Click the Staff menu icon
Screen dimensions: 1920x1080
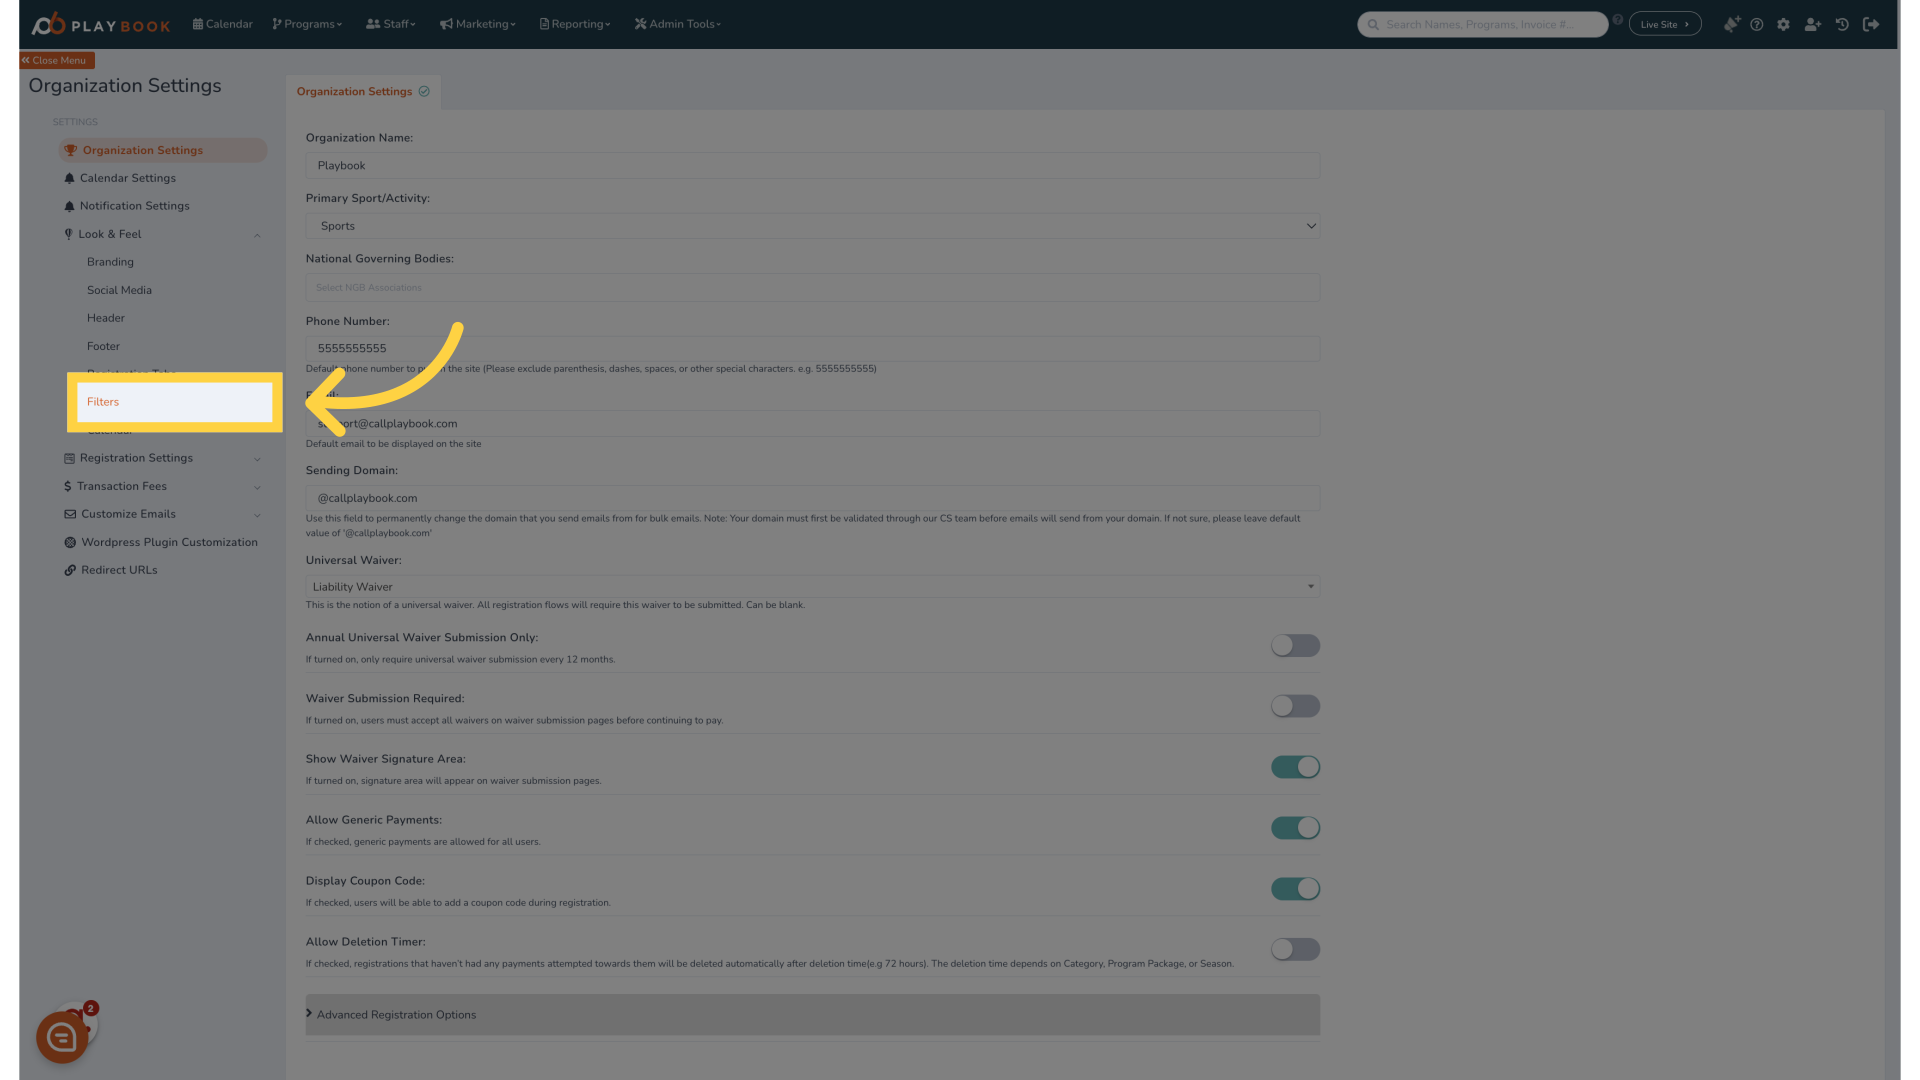(373, 24)
